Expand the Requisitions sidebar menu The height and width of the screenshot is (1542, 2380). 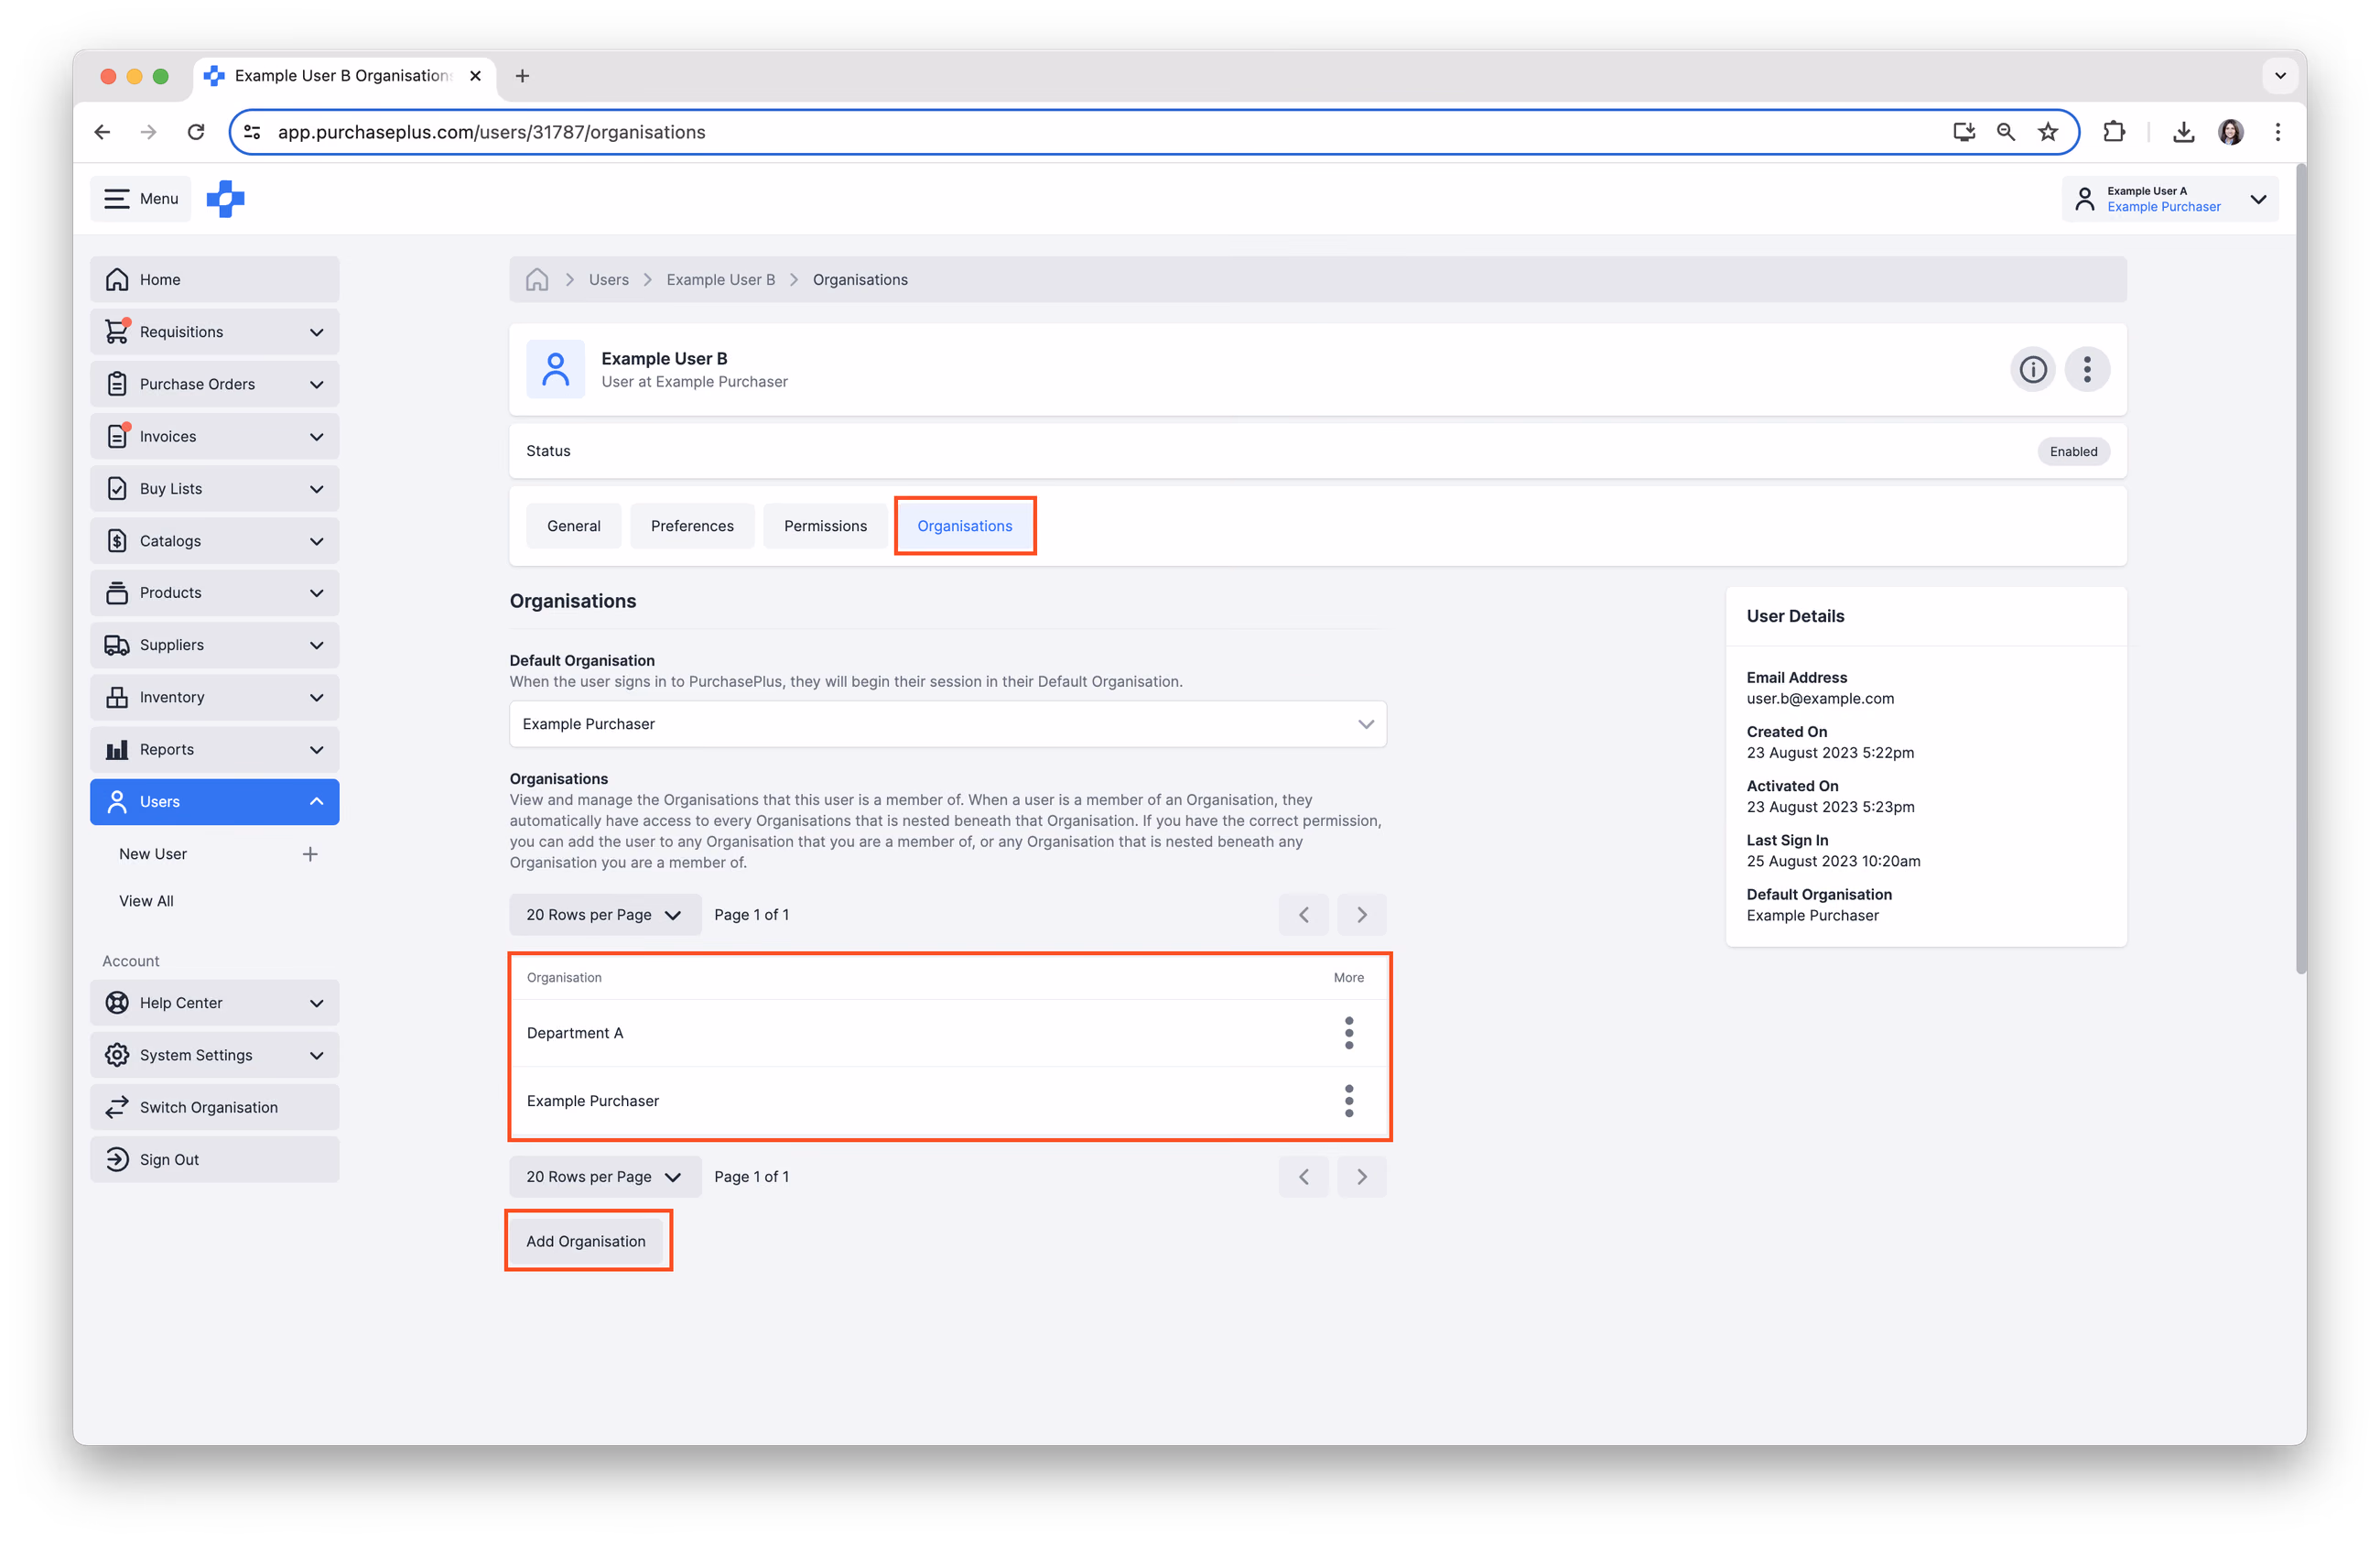pos(215,332)
